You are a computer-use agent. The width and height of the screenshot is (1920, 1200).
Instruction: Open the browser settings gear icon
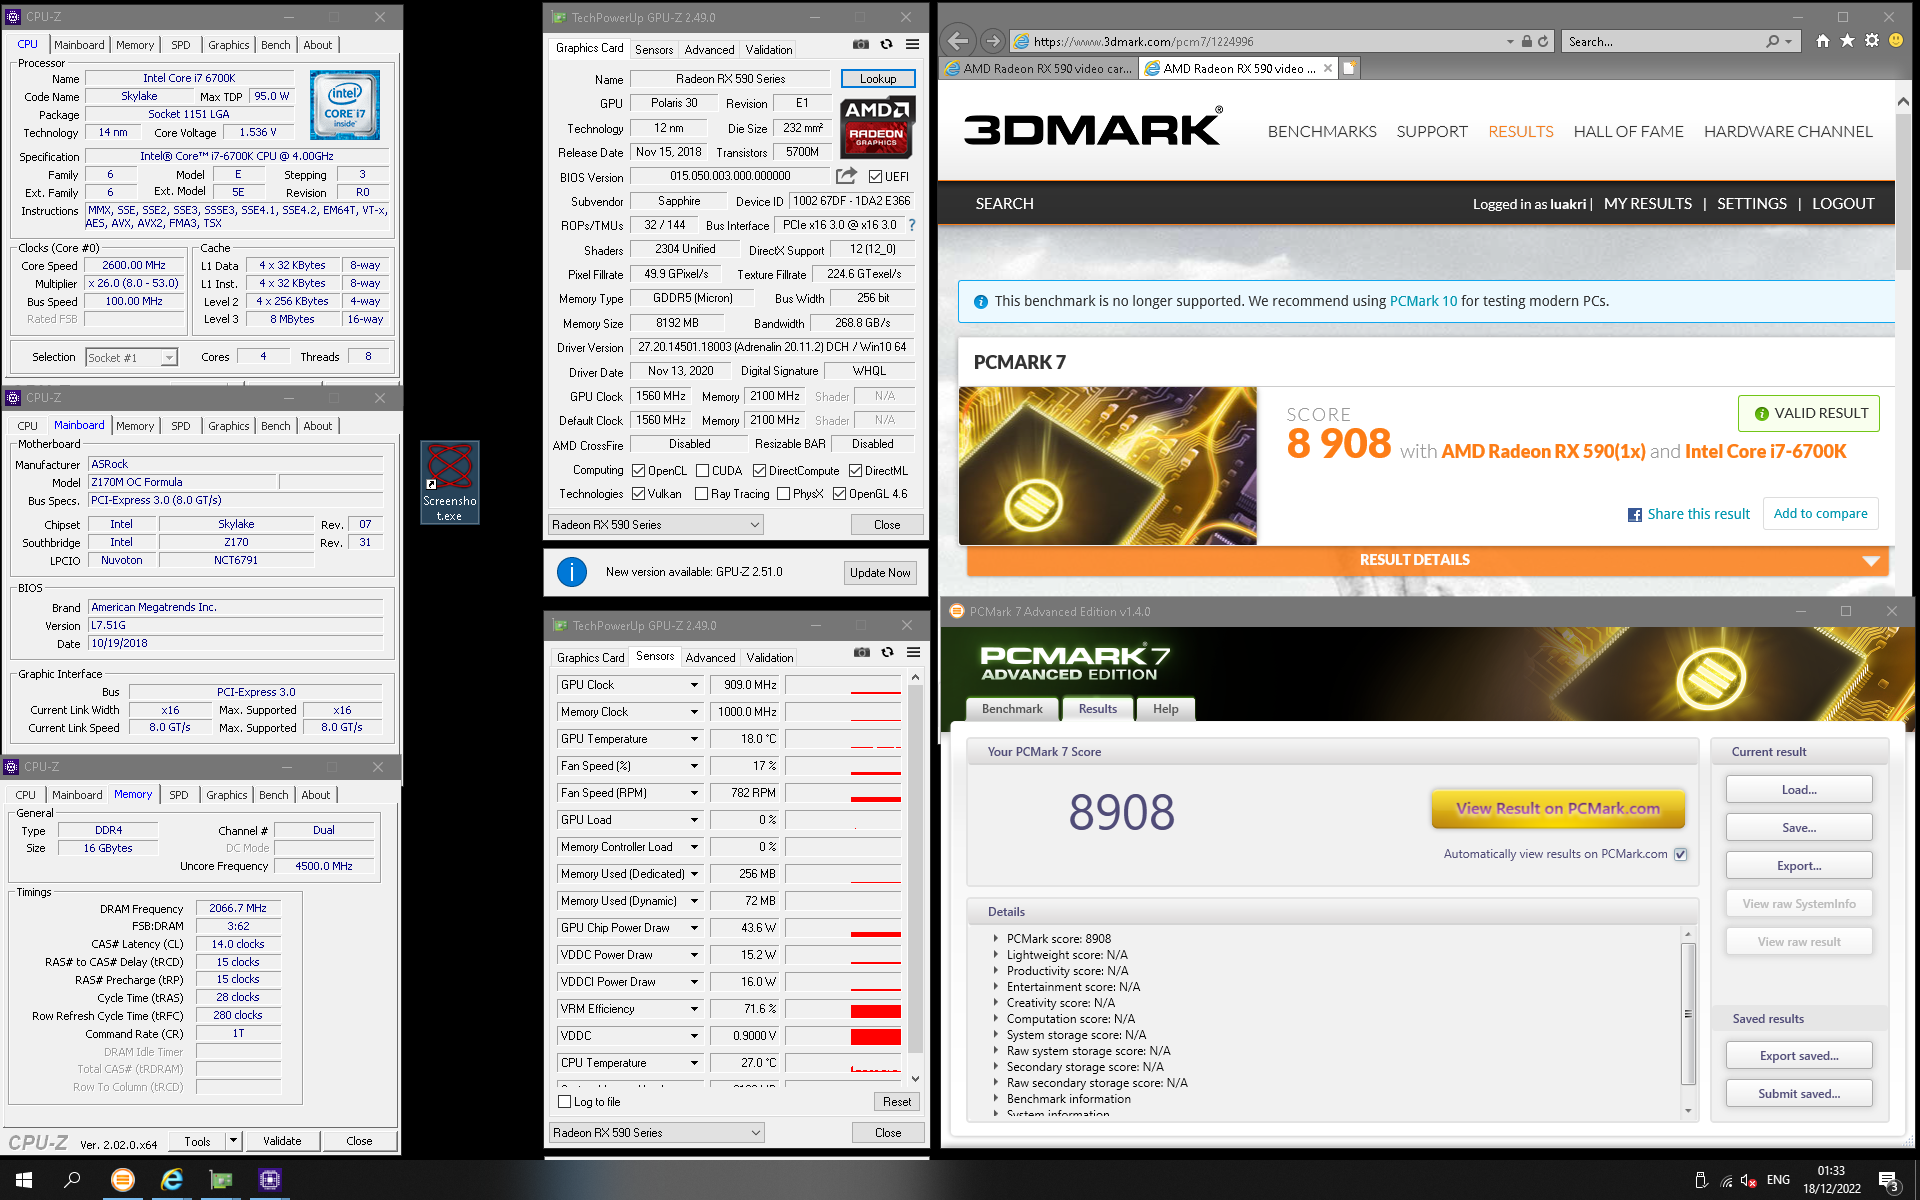click(x=1871, y=41)
